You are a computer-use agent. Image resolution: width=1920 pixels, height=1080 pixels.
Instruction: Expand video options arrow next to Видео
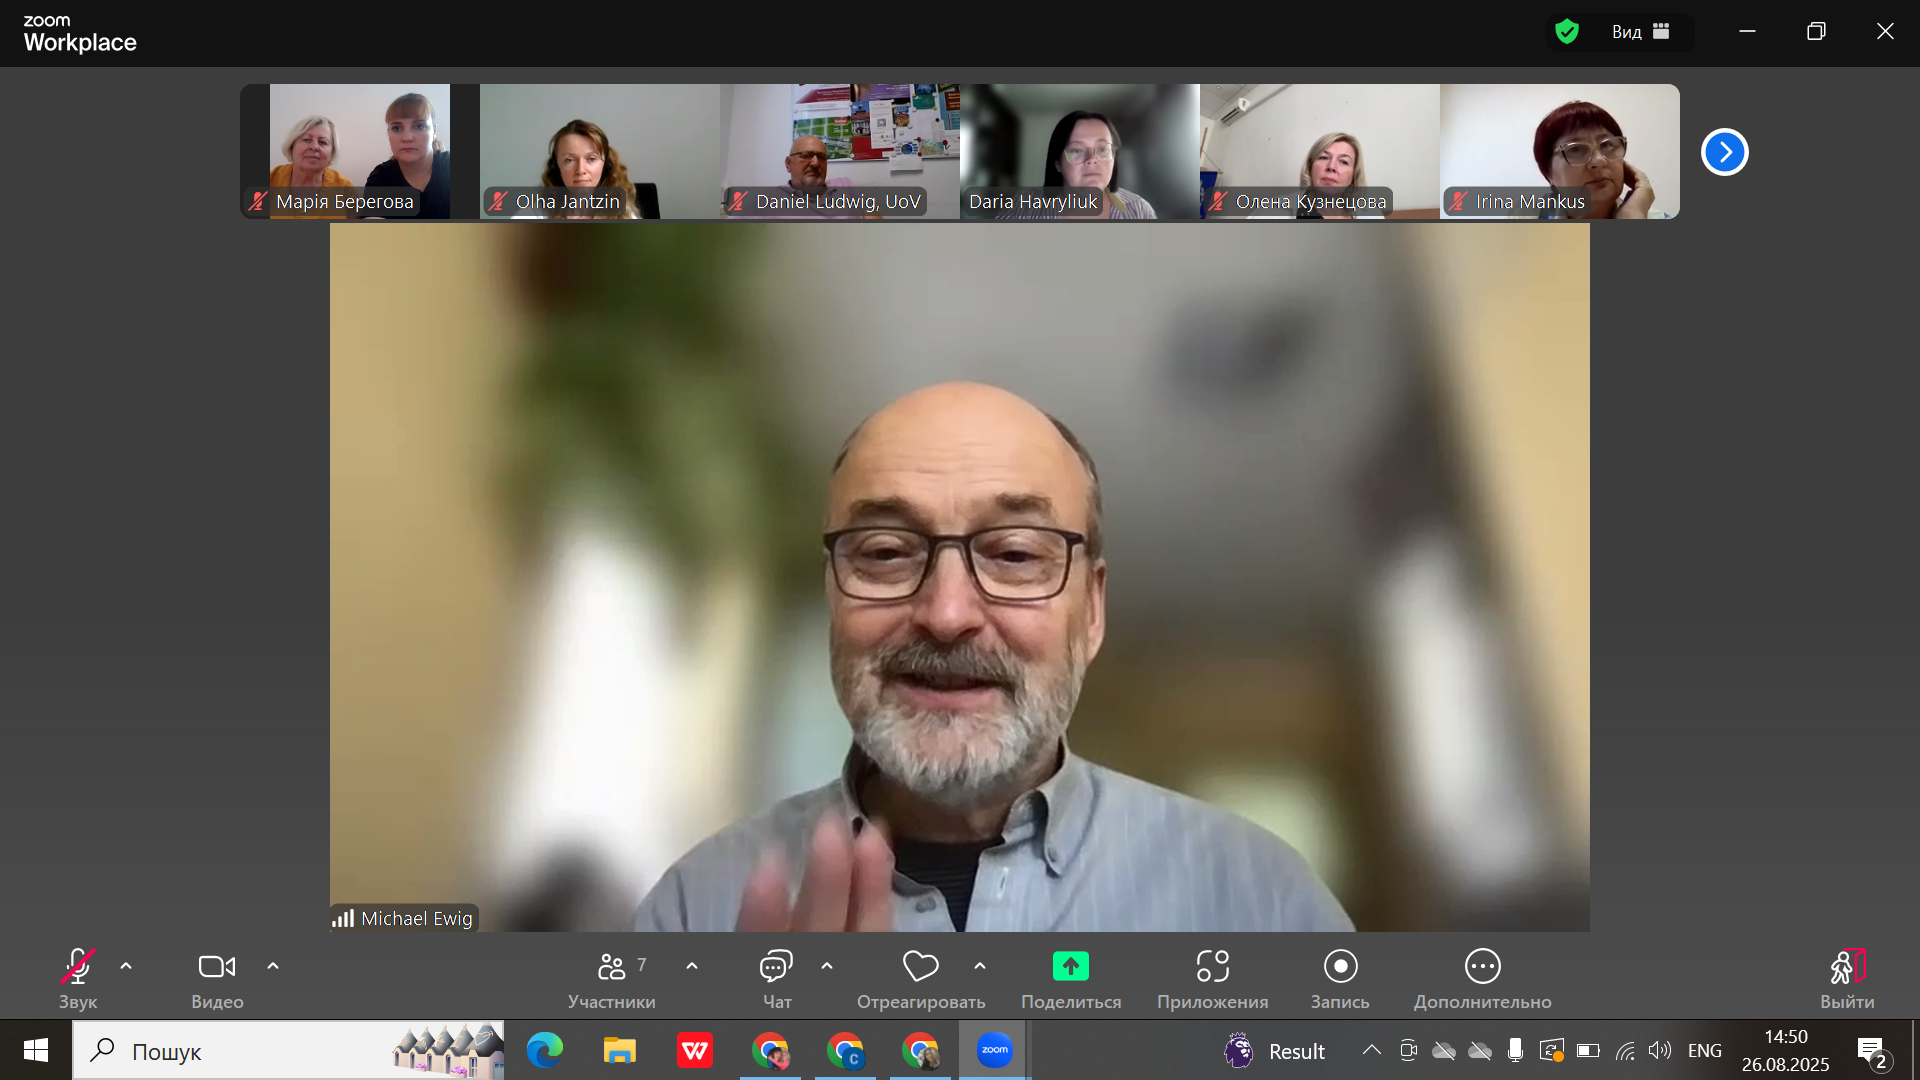[x=273, y=966]
